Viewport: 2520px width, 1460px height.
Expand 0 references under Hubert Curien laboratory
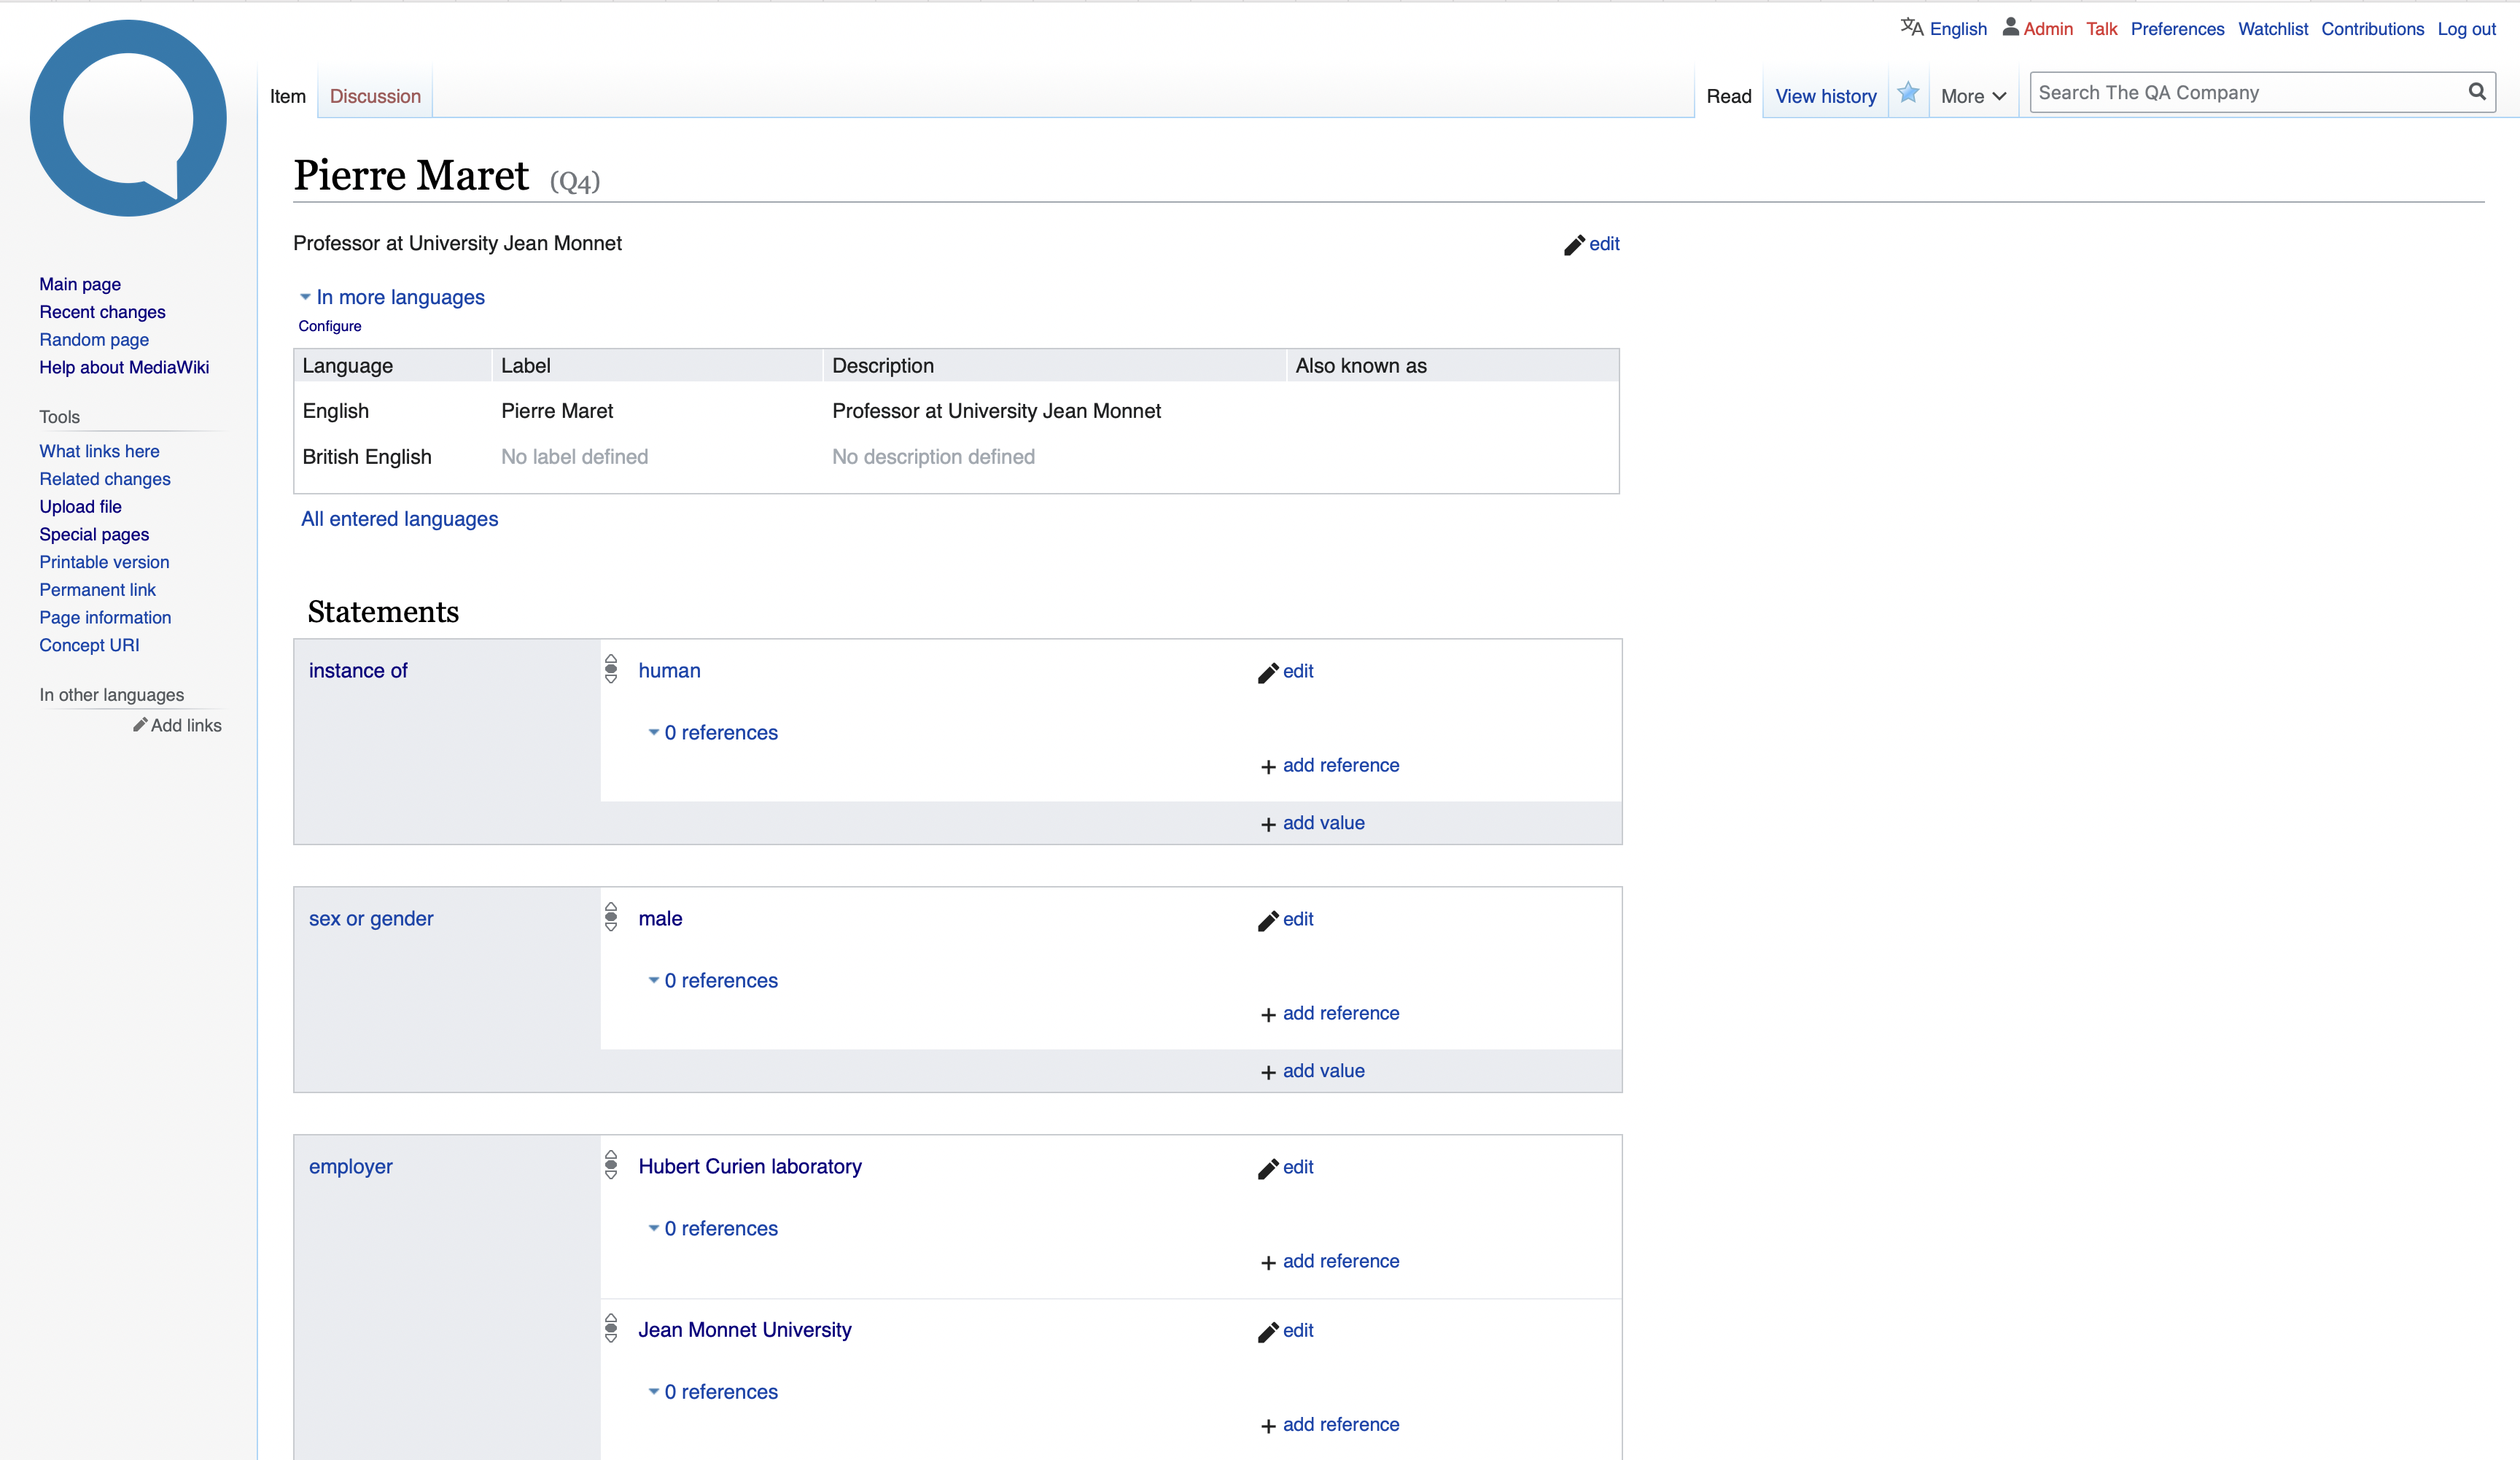(713, 1228)
